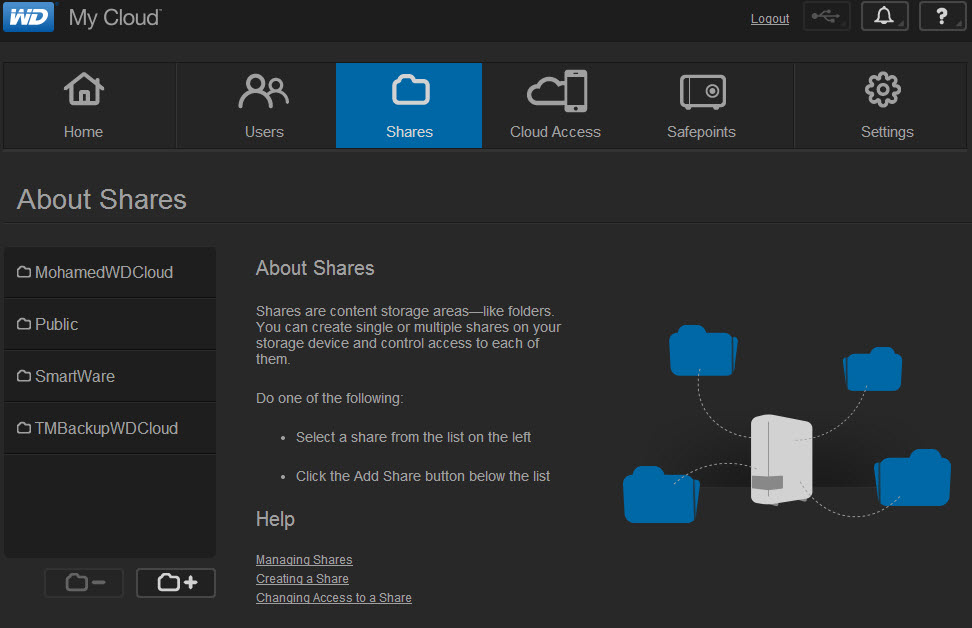Open the Settings tab

coord(881,105)
